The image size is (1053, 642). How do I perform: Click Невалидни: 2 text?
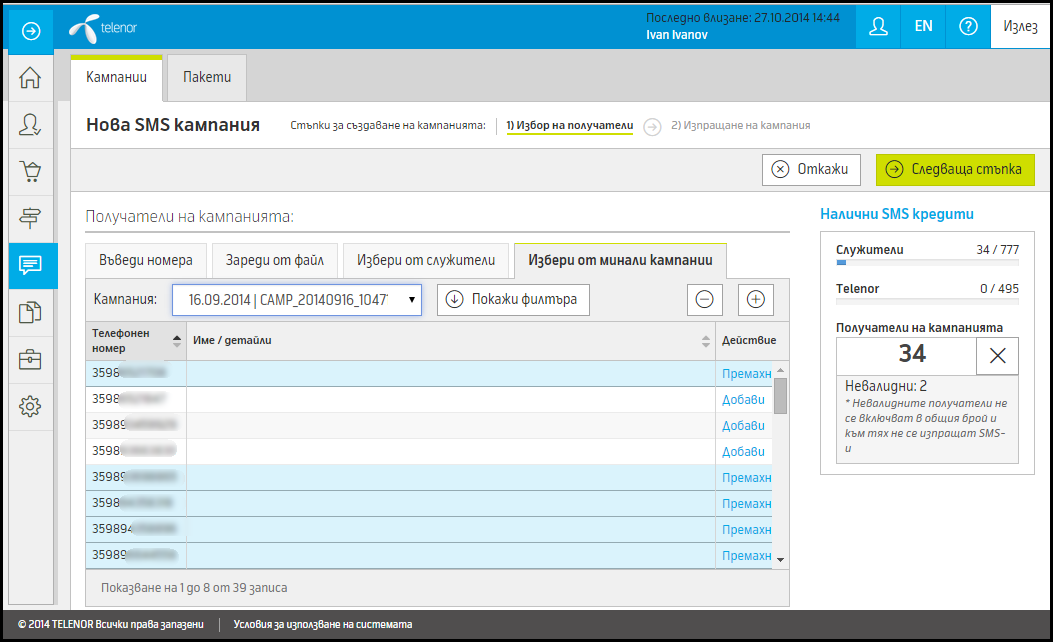point(886,386)
